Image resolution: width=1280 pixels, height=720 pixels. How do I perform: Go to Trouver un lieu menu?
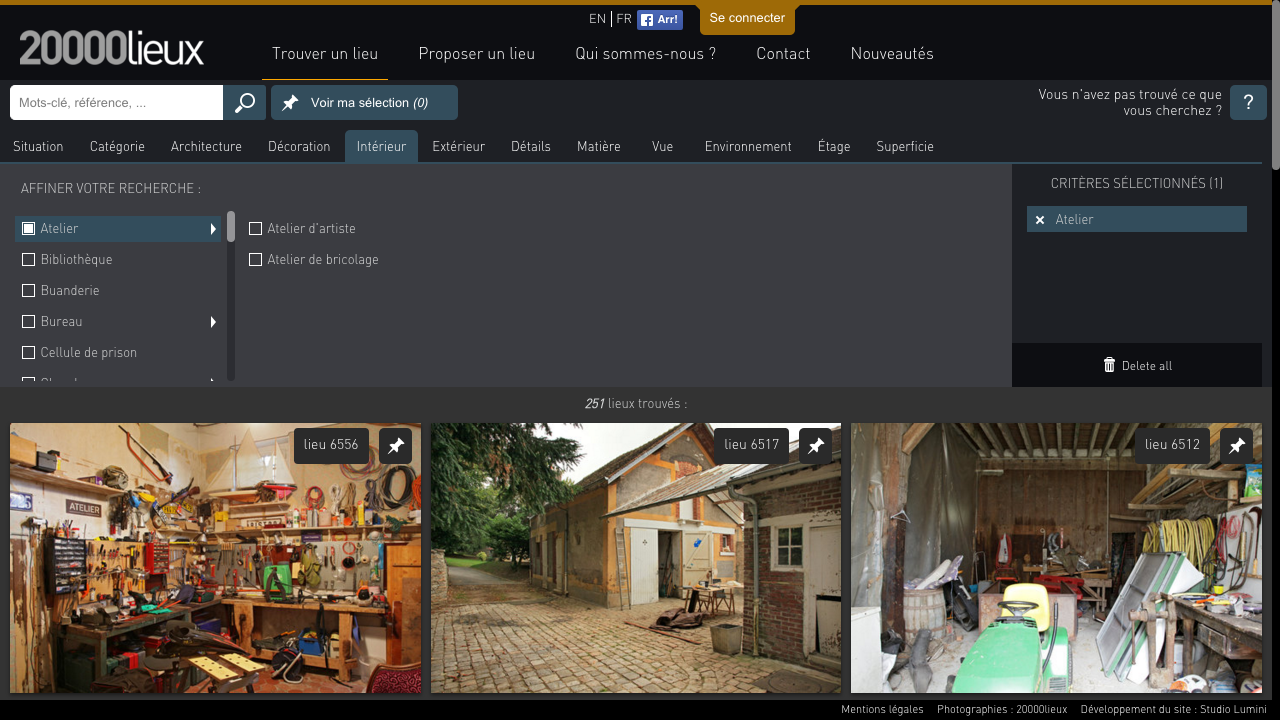pos(325,54)
